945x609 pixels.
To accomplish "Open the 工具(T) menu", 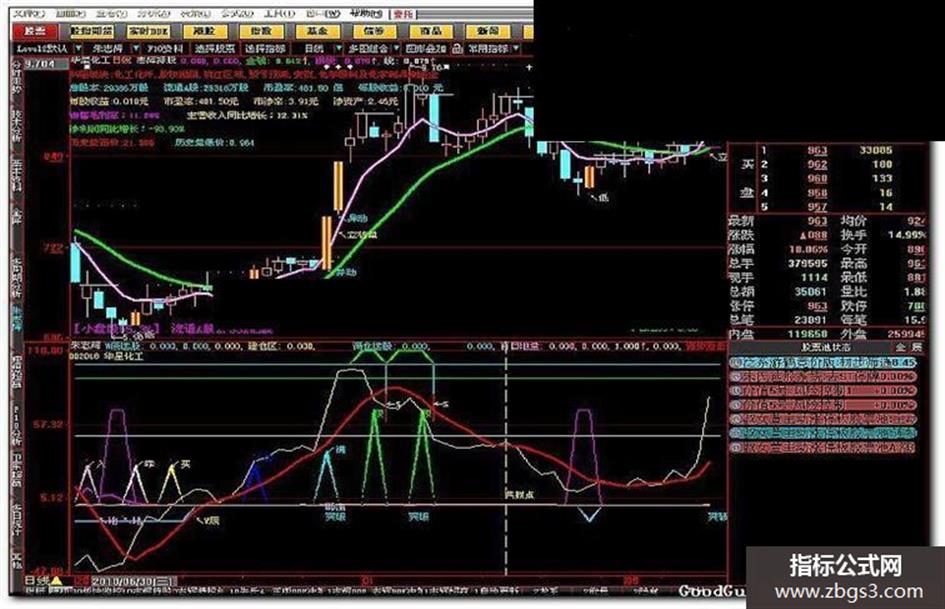I will 280,13.
